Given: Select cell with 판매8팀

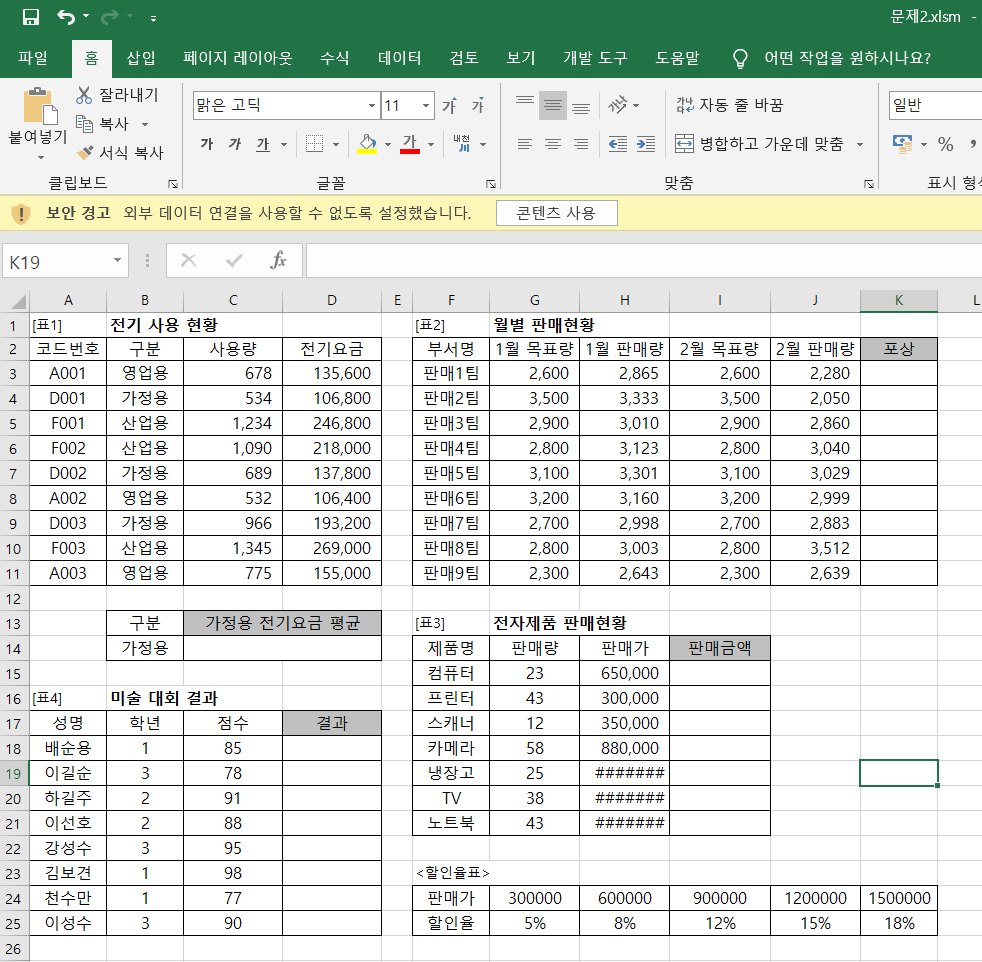Looking at the screenshot, I should coord(451,548).
